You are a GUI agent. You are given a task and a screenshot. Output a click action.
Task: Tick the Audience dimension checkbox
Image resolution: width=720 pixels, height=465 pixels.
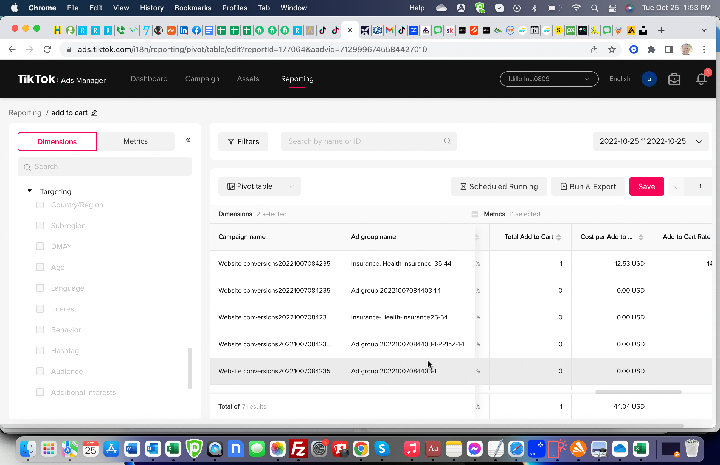point(40,371)
